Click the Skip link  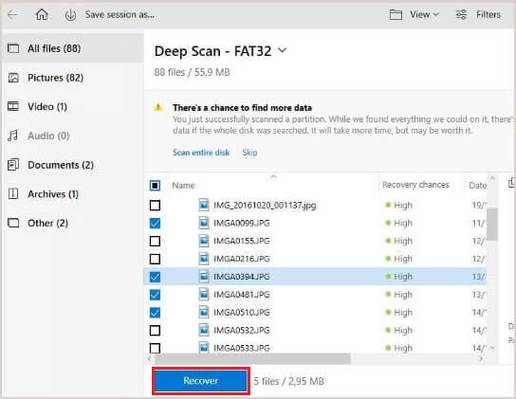(x=250, y=153)
